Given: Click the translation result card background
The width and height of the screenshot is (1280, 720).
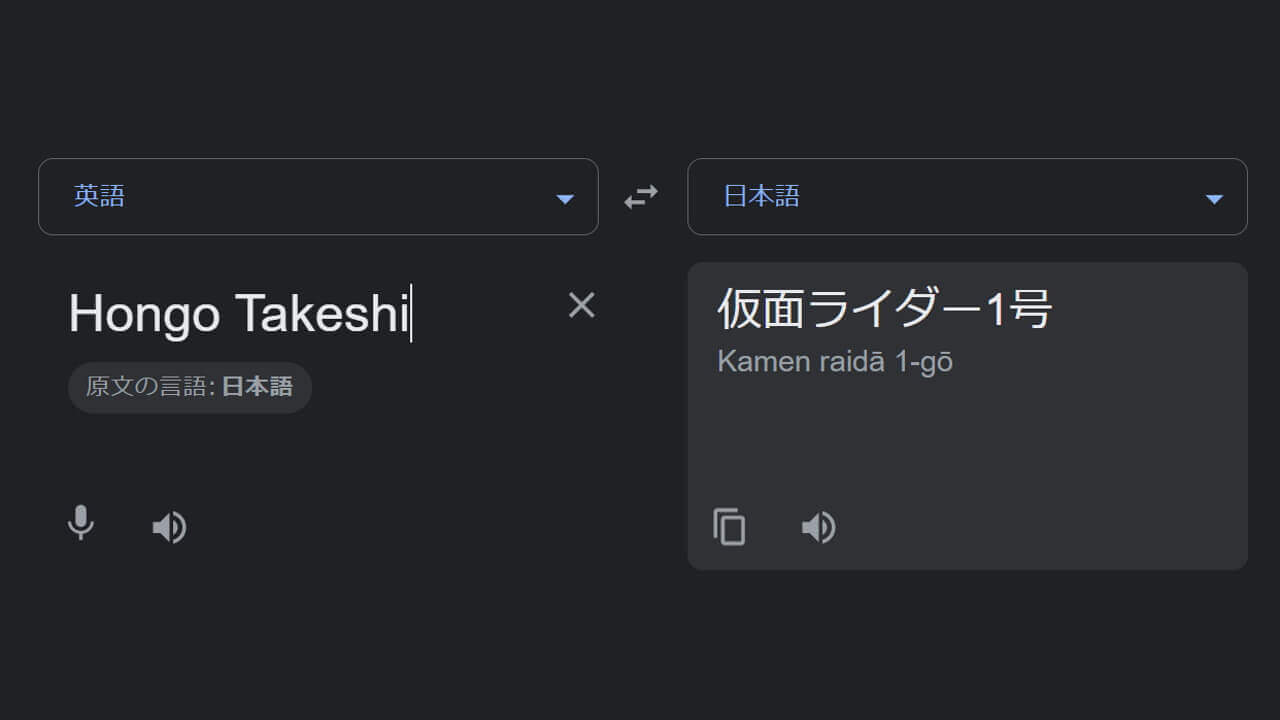Looking at the screenshot, I should pyautogui.click(x=967, y=450).
